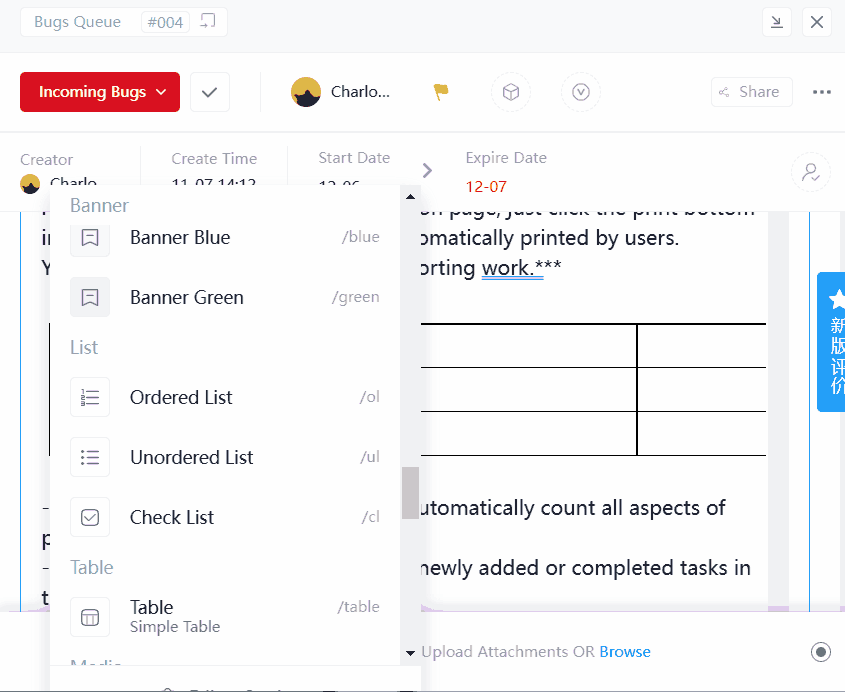Open the three-dot more options menu
Screen dimensions: 845x692
click(822, 92)
